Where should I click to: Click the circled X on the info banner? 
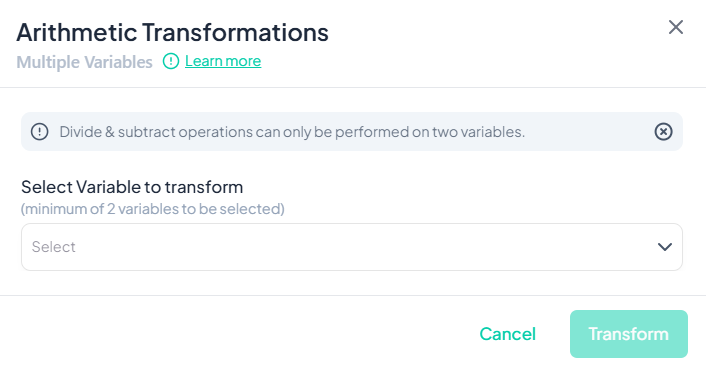663,132
